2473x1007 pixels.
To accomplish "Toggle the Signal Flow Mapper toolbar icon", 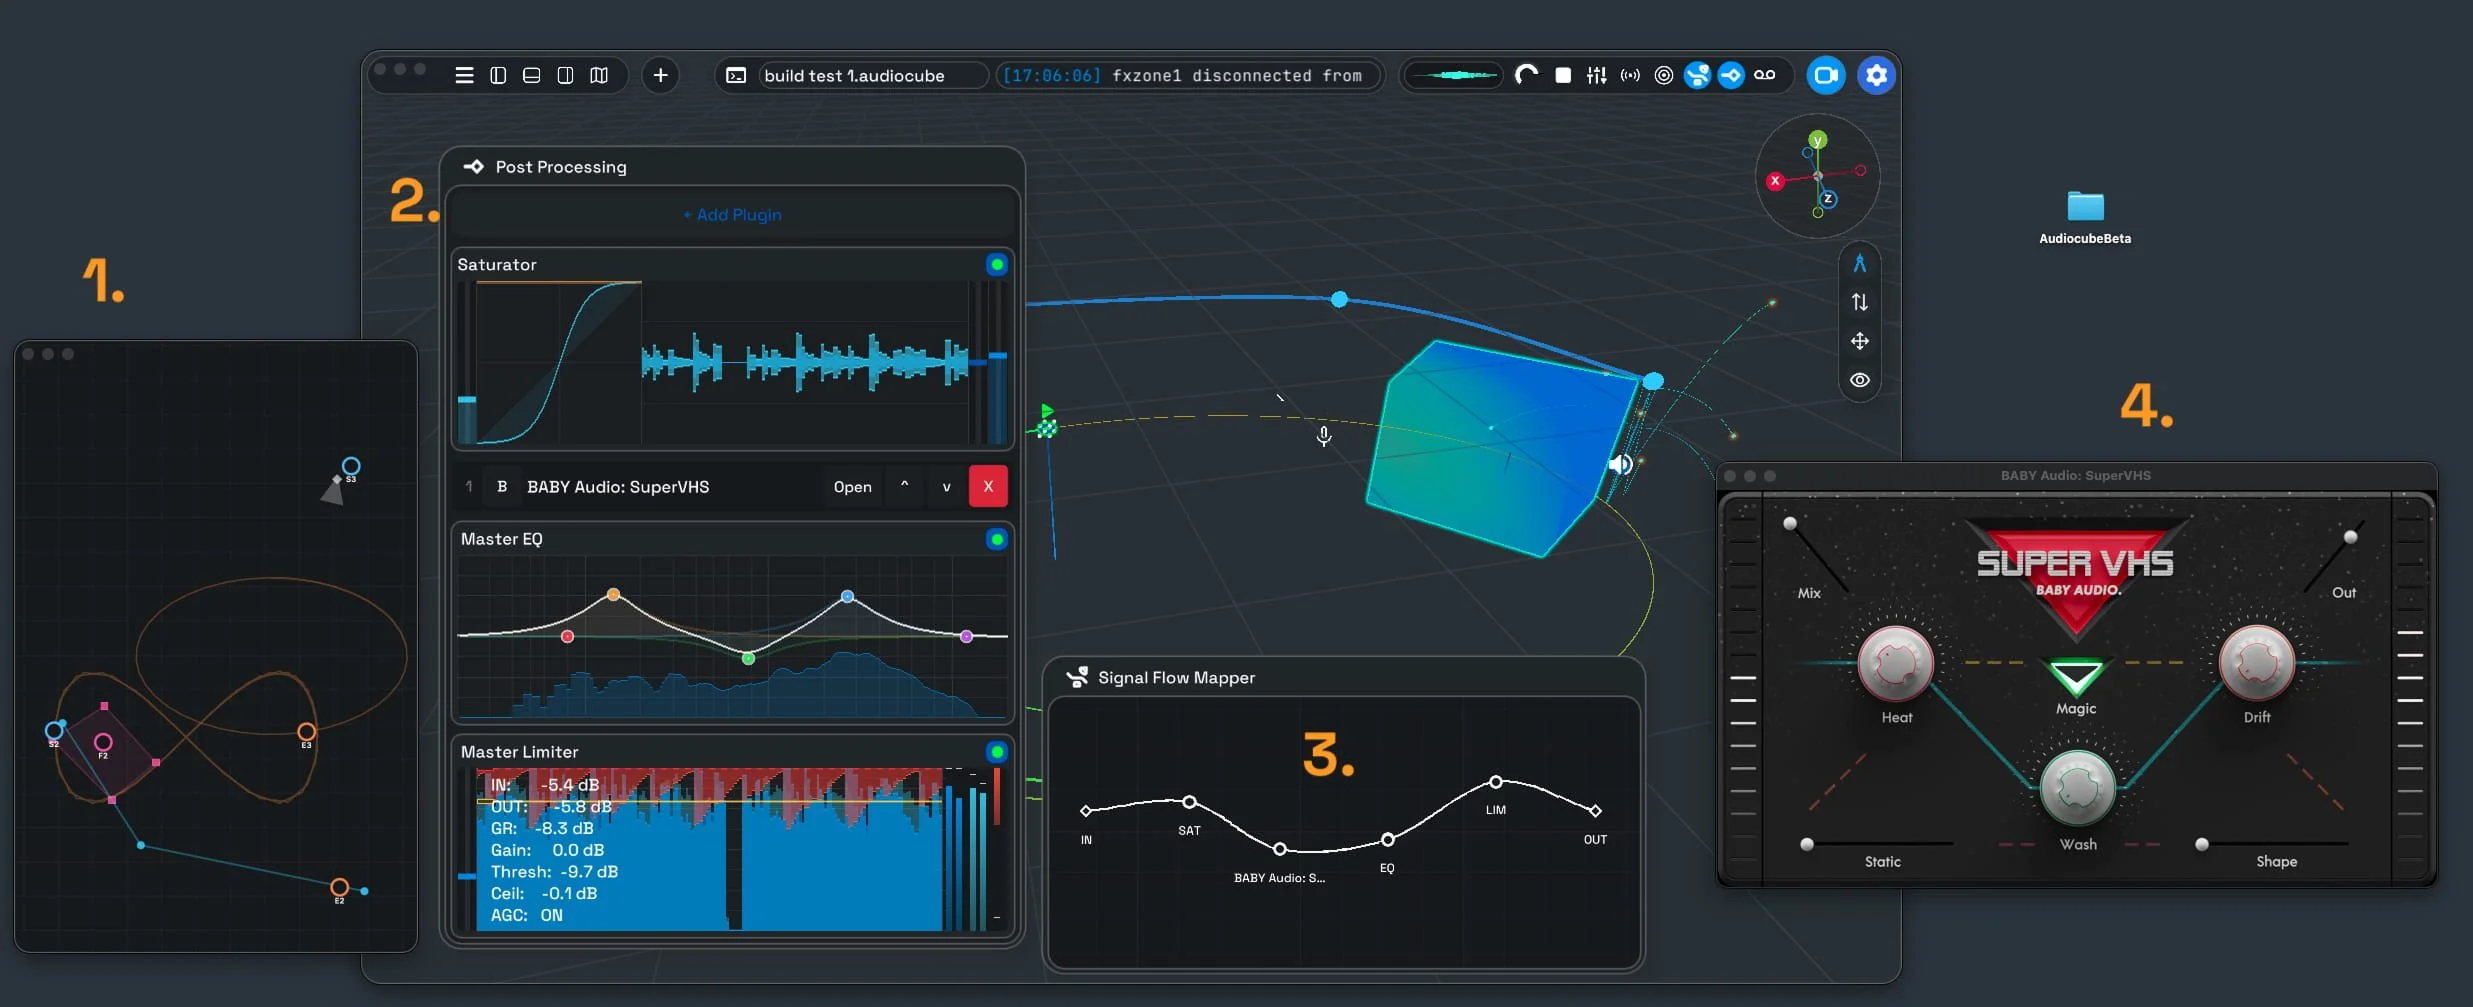I will tap(1697, 75).
